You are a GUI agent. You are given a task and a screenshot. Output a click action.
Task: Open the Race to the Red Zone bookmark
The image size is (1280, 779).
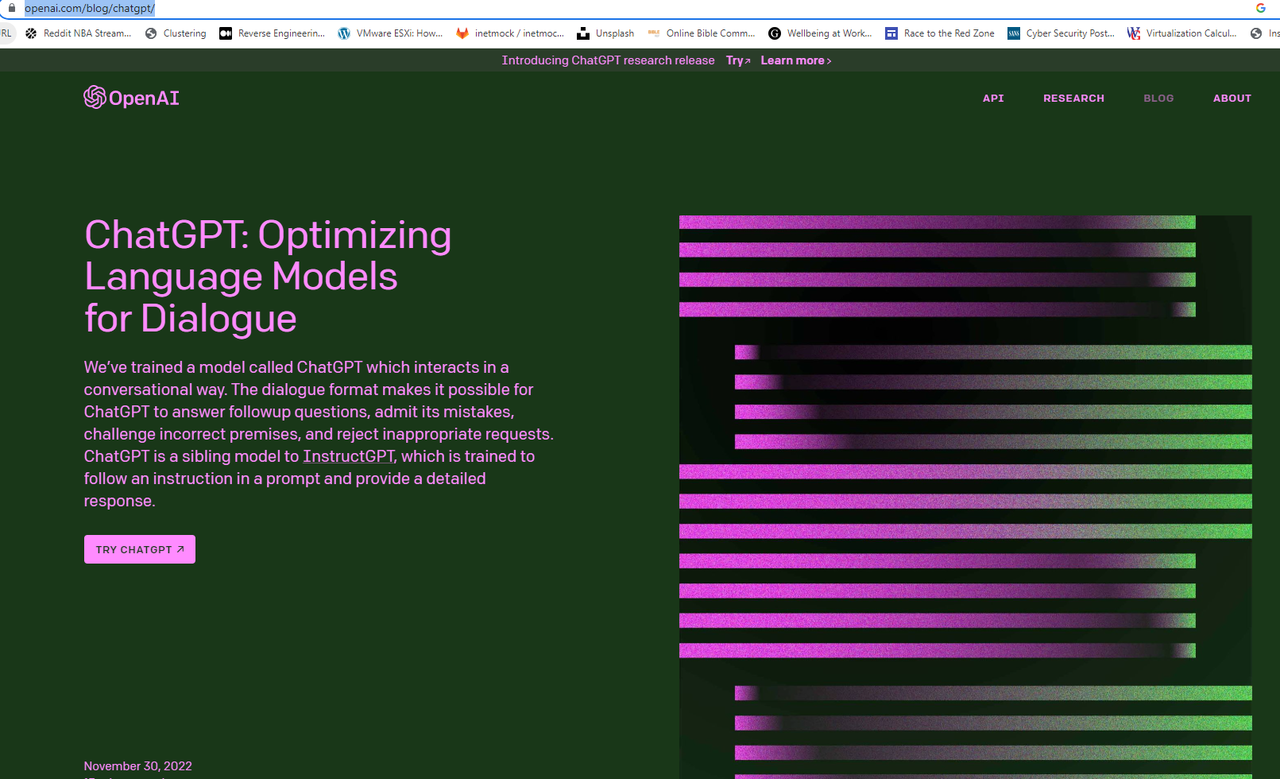coord(939,33)
